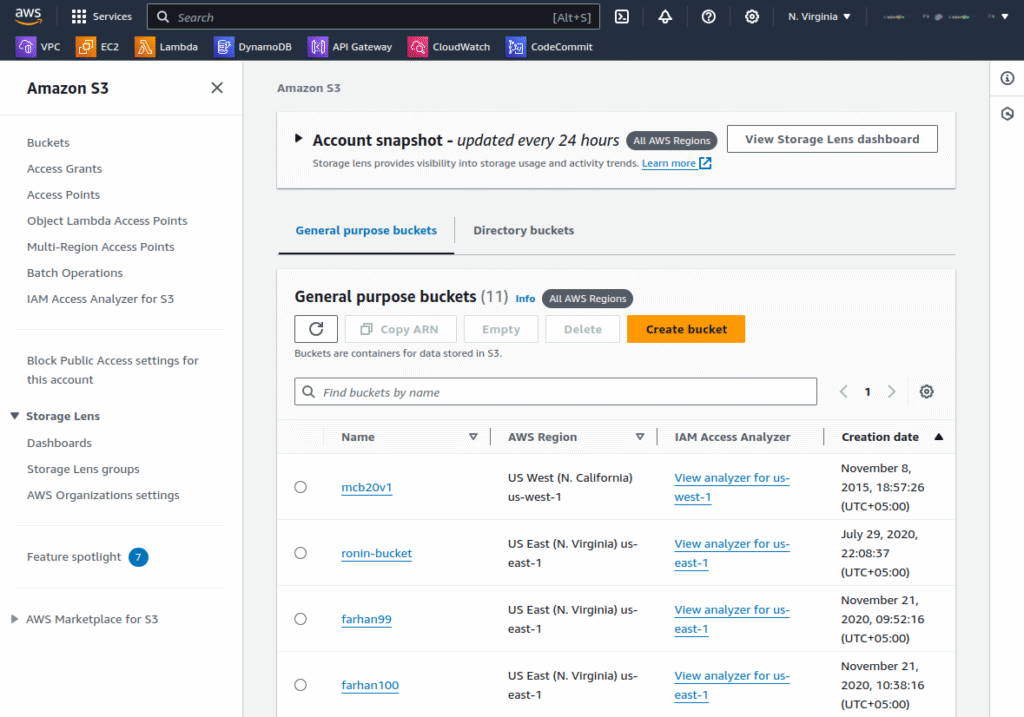
Task: Open IAM Access Analyzer for S3
Action: tap(101, 299)
